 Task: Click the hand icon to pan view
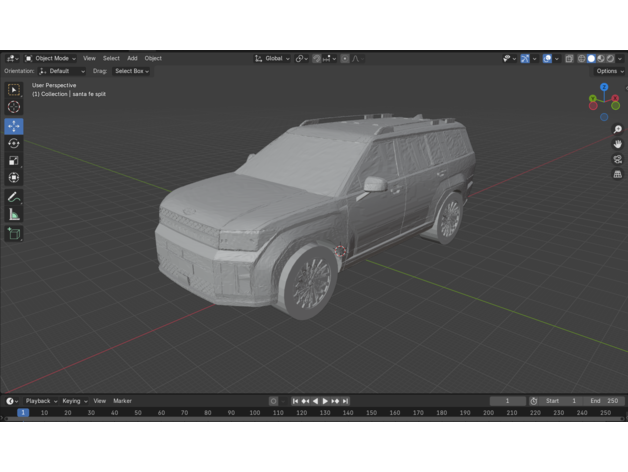pyautogui.click(x=617, y=144)
